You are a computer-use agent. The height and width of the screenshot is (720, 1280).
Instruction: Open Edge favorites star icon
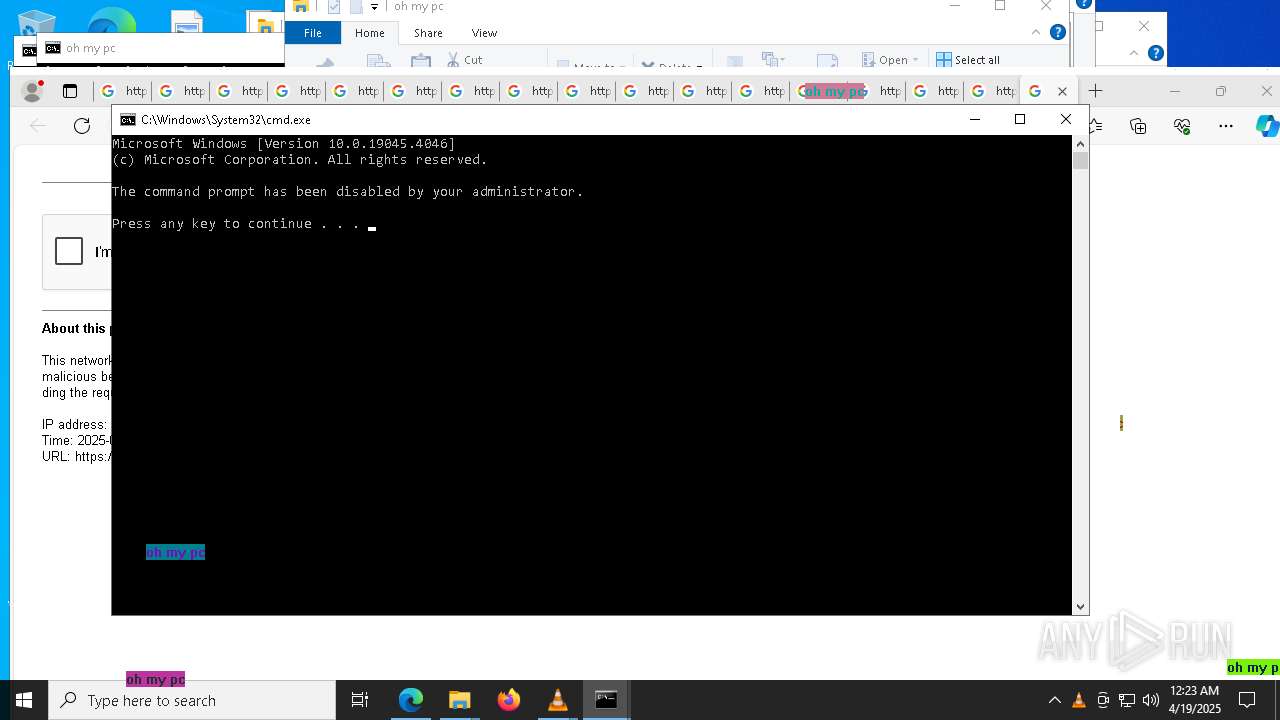1096,125
